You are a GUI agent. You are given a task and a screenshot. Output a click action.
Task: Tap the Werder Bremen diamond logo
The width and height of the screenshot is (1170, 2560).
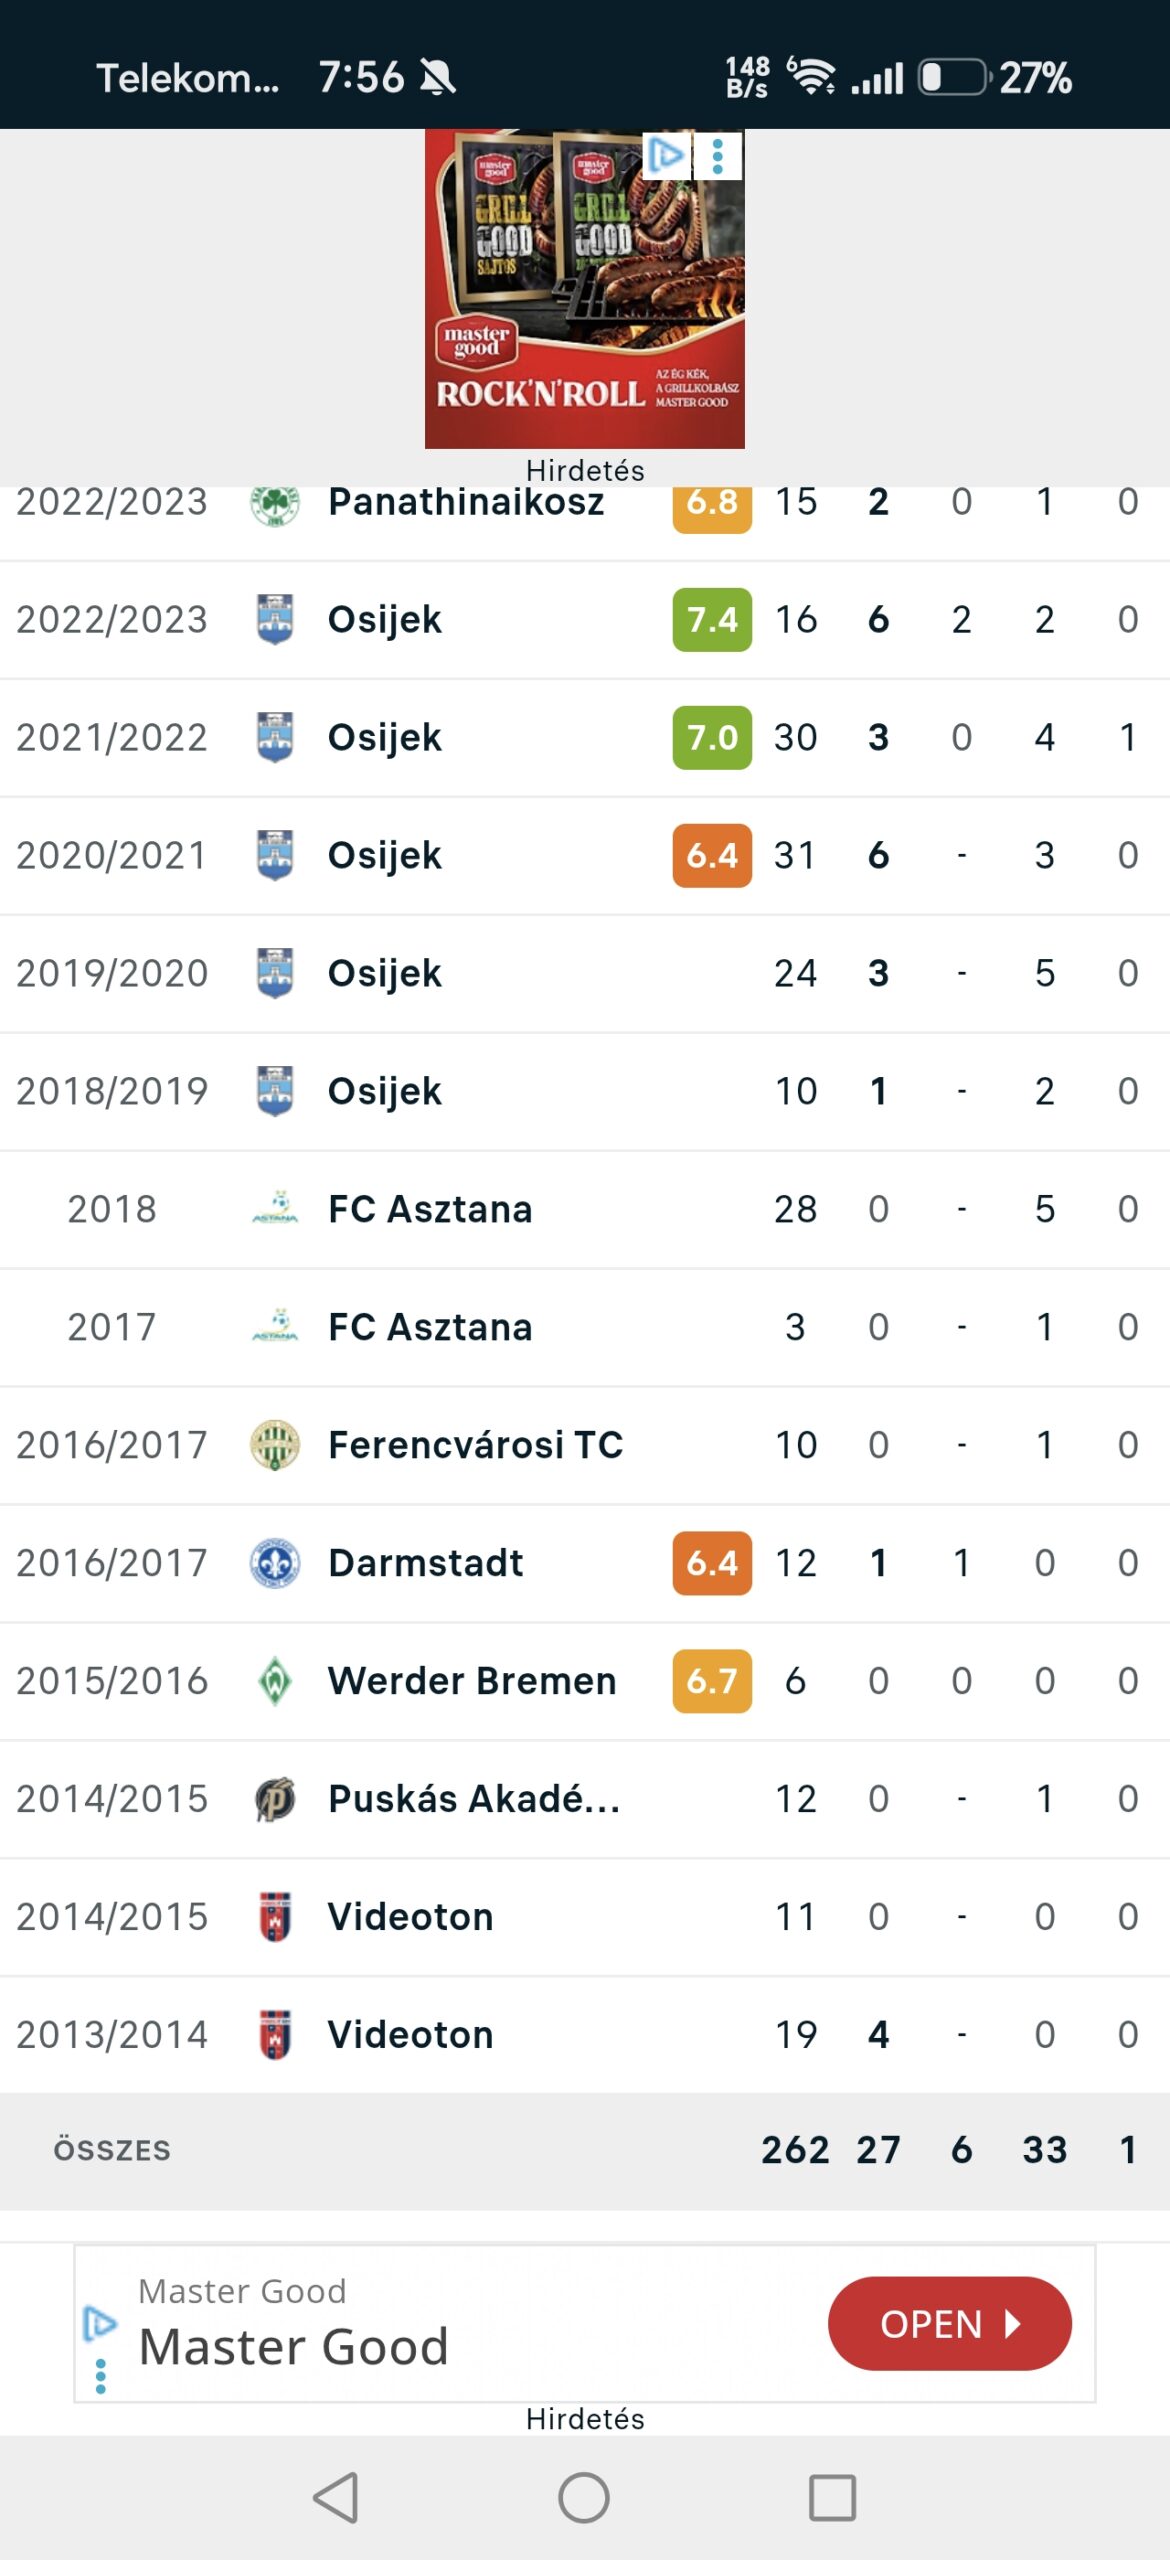click(274, 1680)
